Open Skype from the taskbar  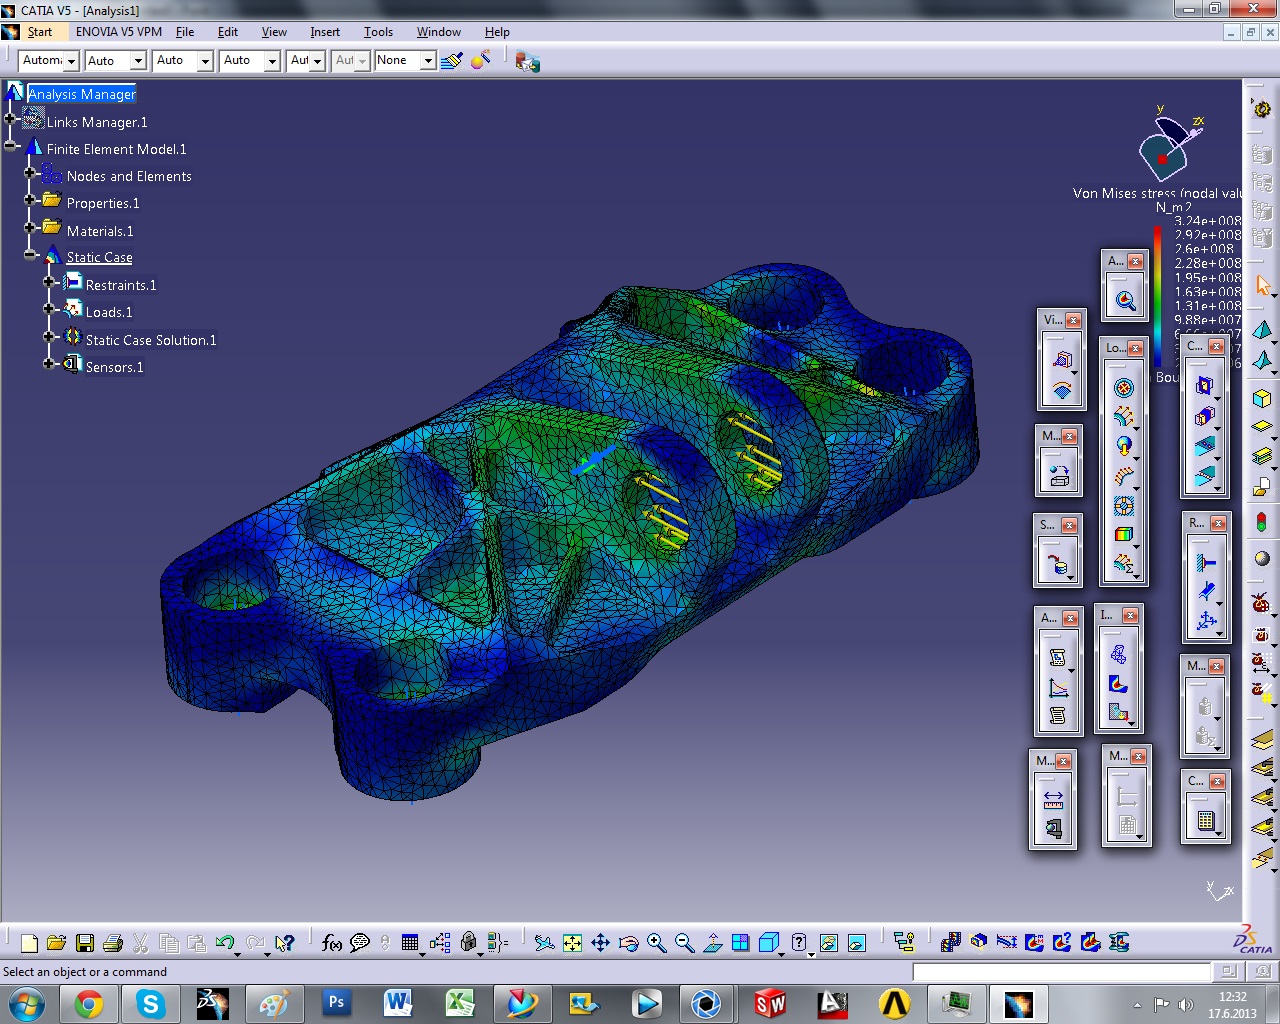coord(151,1003)
